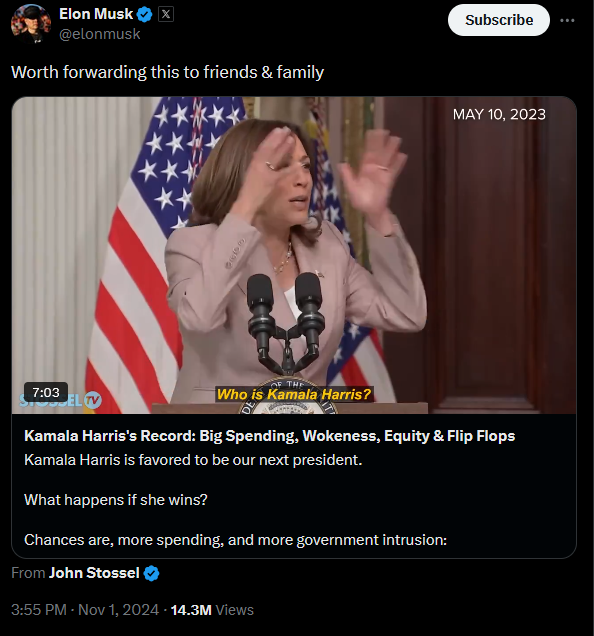Image resolution: width=594 pixels, height=636 pixels.
Task: Open the 'Kamala Harris's Record' video title
Action: click(x=269, y=436)
